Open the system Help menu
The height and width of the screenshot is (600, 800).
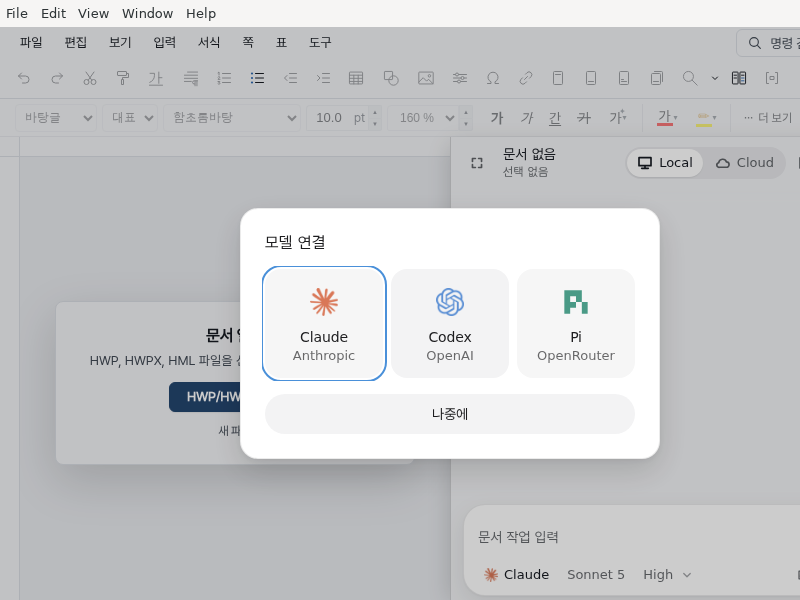coord(201,13)
